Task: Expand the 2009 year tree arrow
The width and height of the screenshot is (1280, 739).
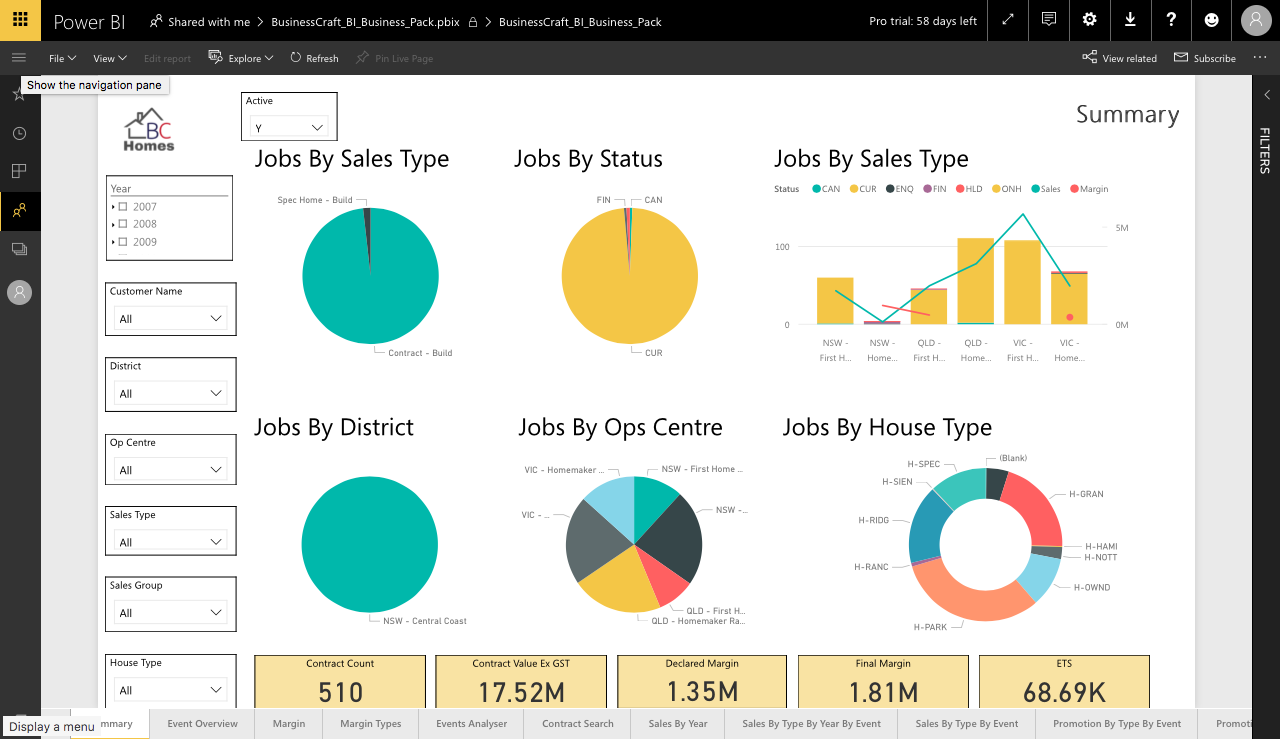Action: [x=113, y=242]
